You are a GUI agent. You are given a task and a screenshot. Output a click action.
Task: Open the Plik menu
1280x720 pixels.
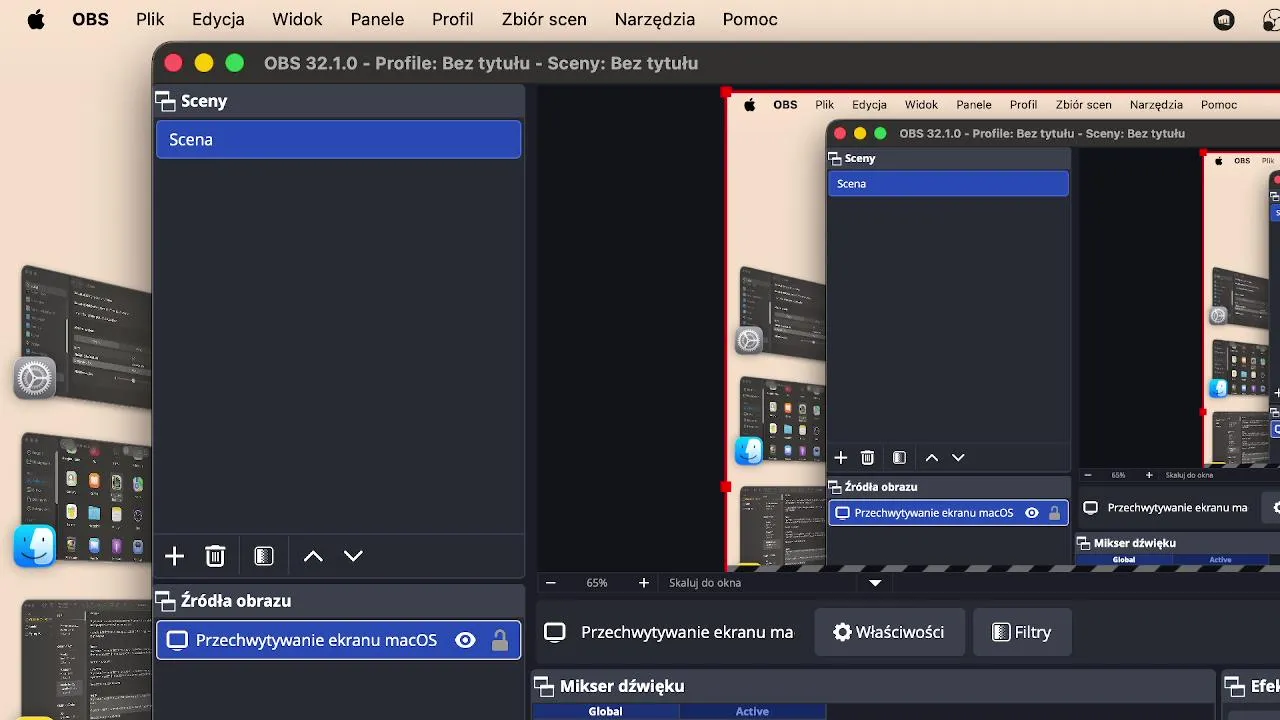click(150, 20)
